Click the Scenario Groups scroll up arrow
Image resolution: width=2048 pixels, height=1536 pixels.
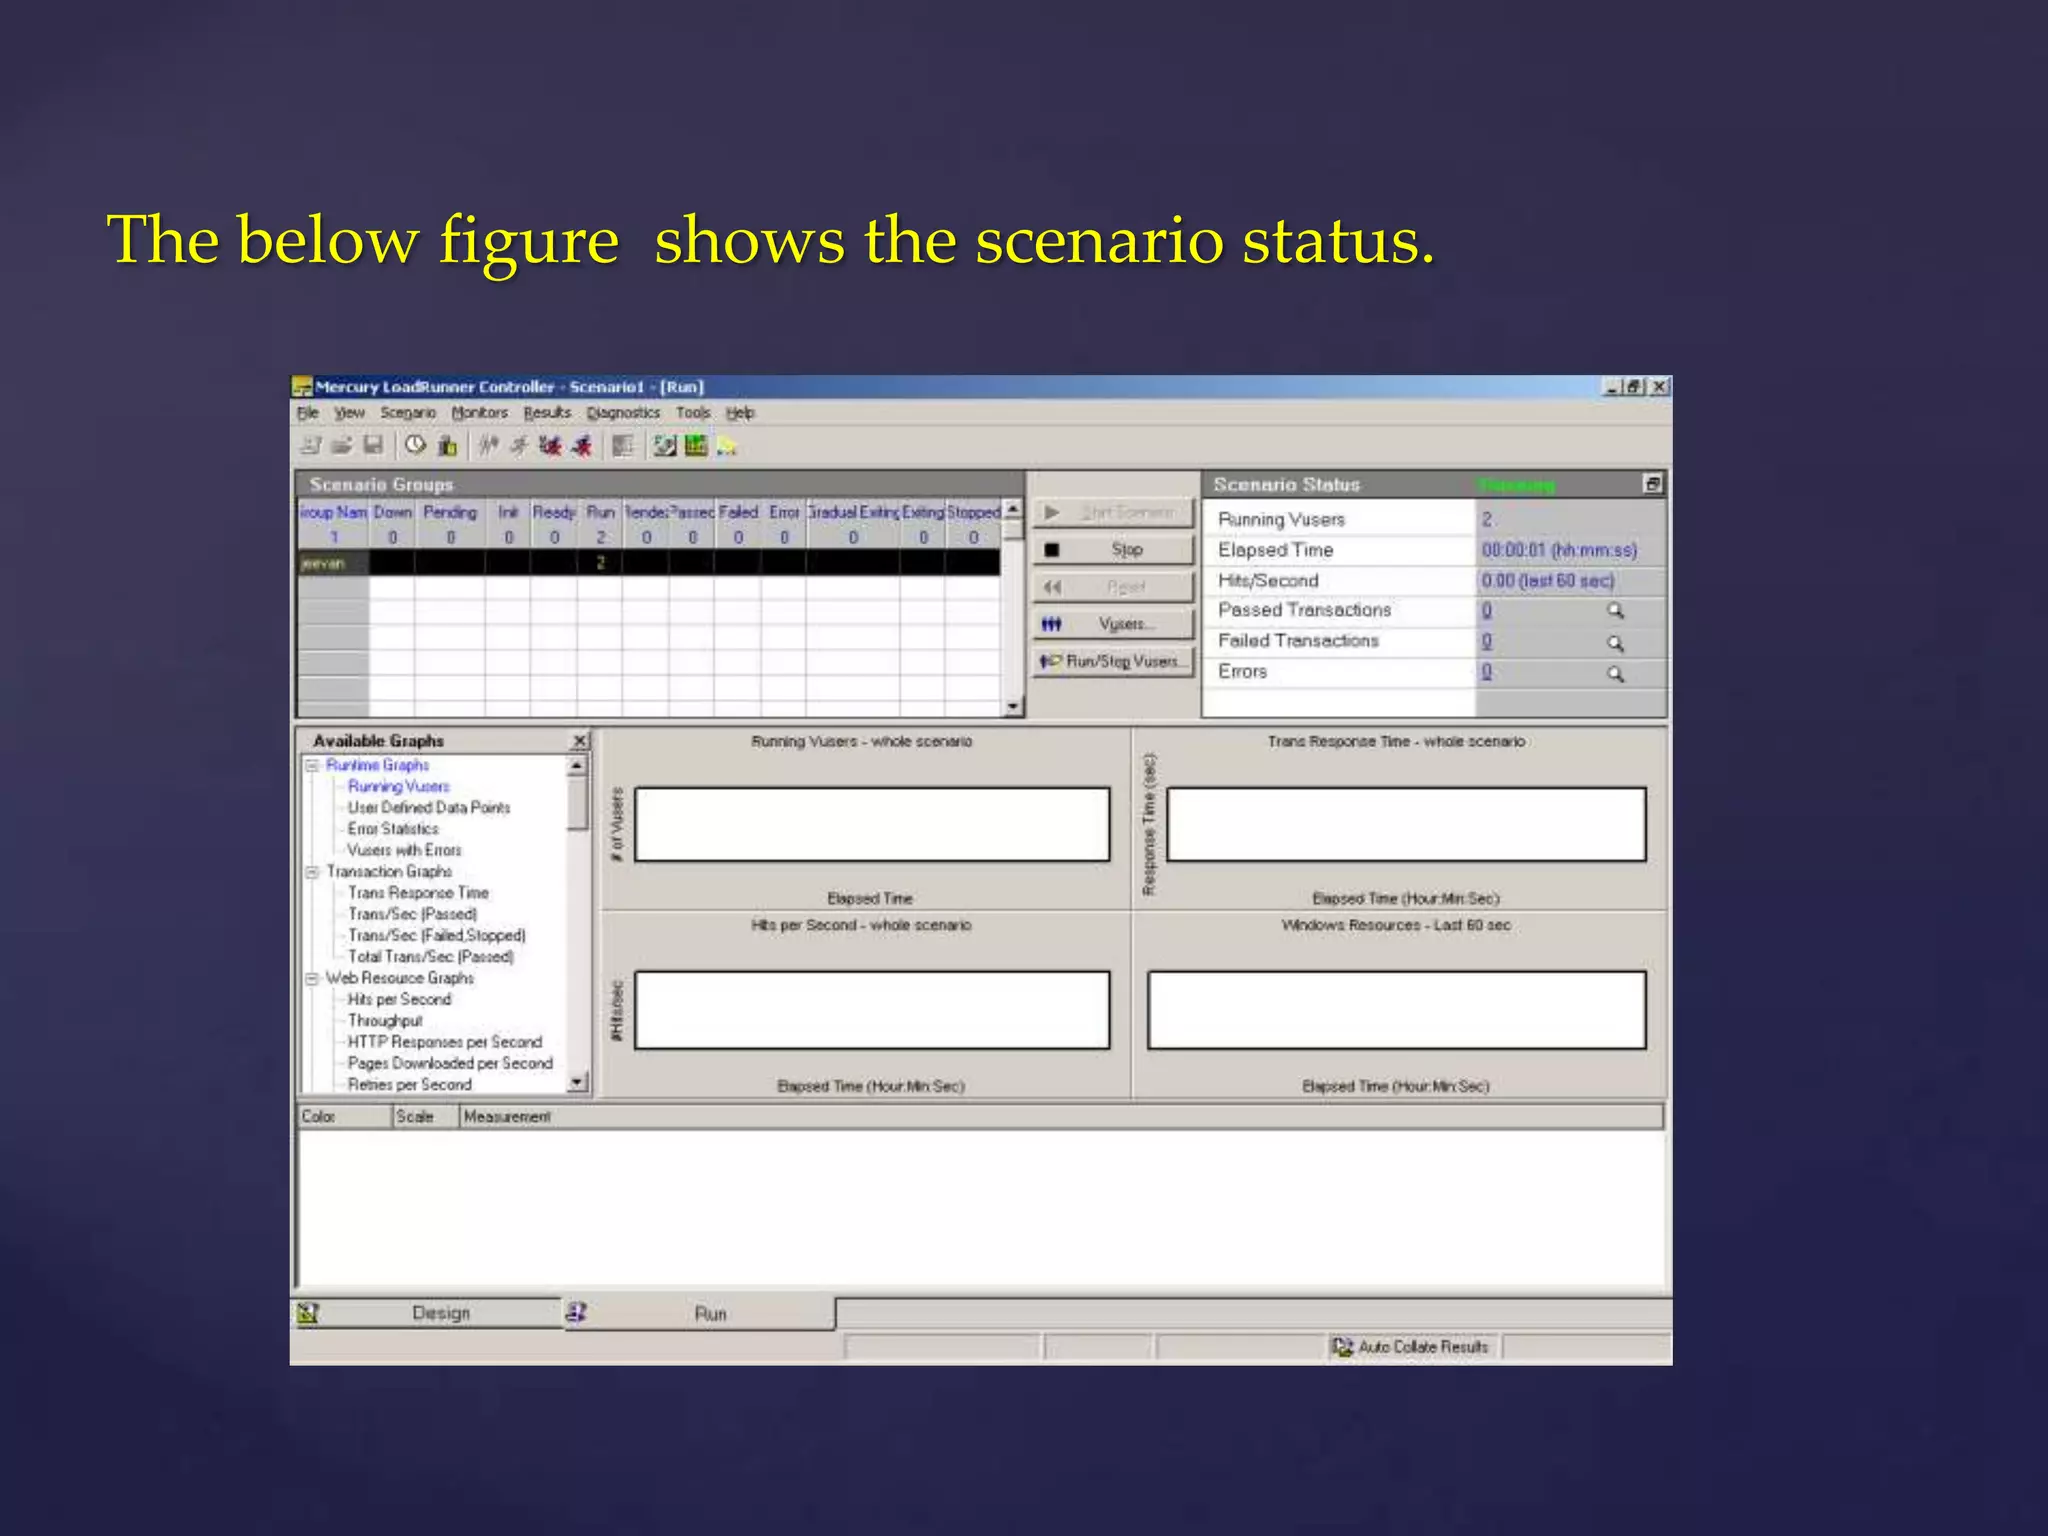(1013, 509)
